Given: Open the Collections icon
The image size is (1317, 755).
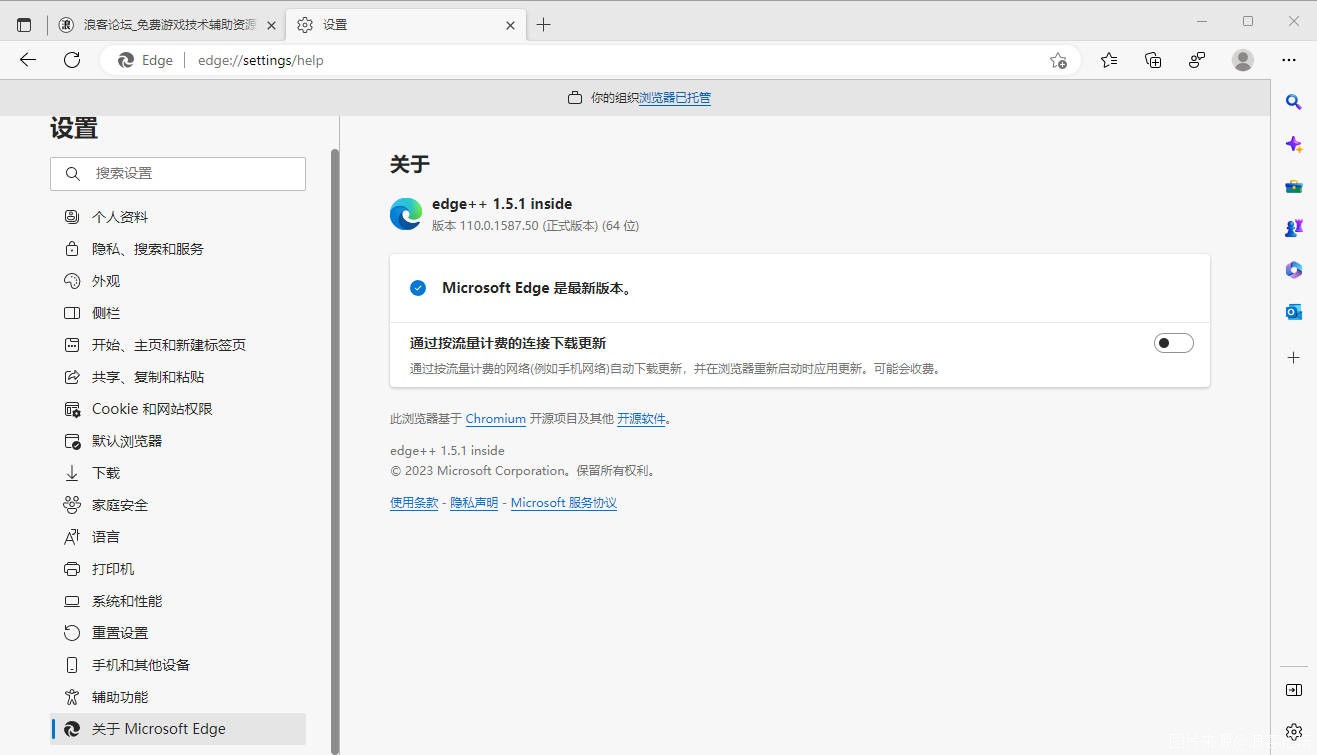Looking at the screenshot, I should (1153, 60).
